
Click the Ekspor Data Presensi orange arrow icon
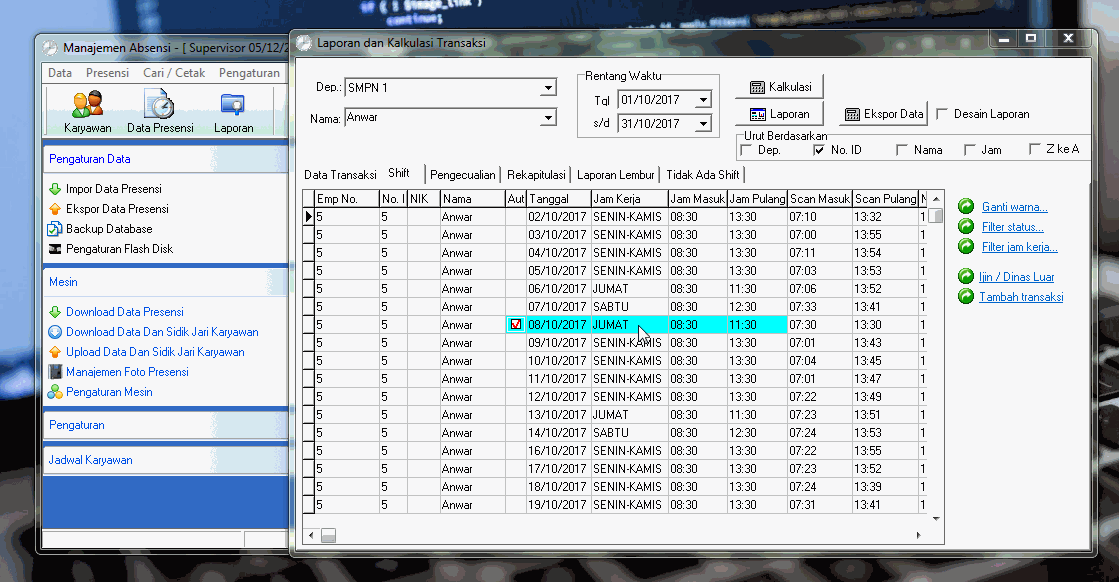(x=55, y=209)
